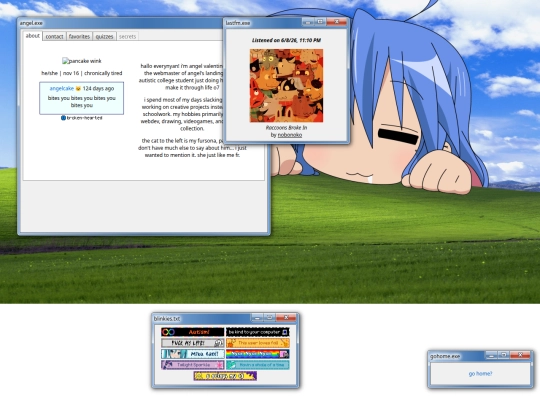Screen dimensions: 540x405
Task: Click the bites you status message text
Action: (x=82, y=102)
